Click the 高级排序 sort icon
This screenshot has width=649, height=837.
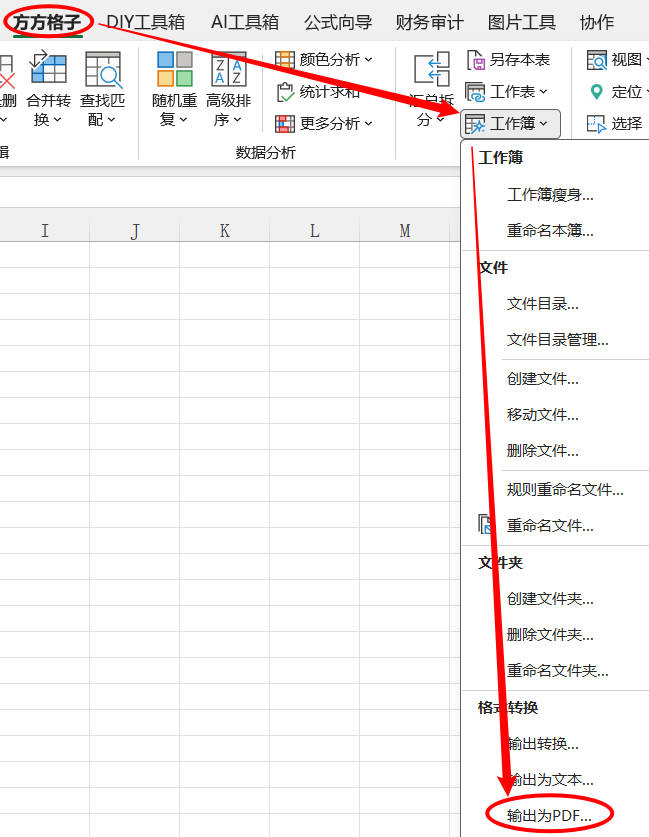pyautogui.click(x=228, y=70)
